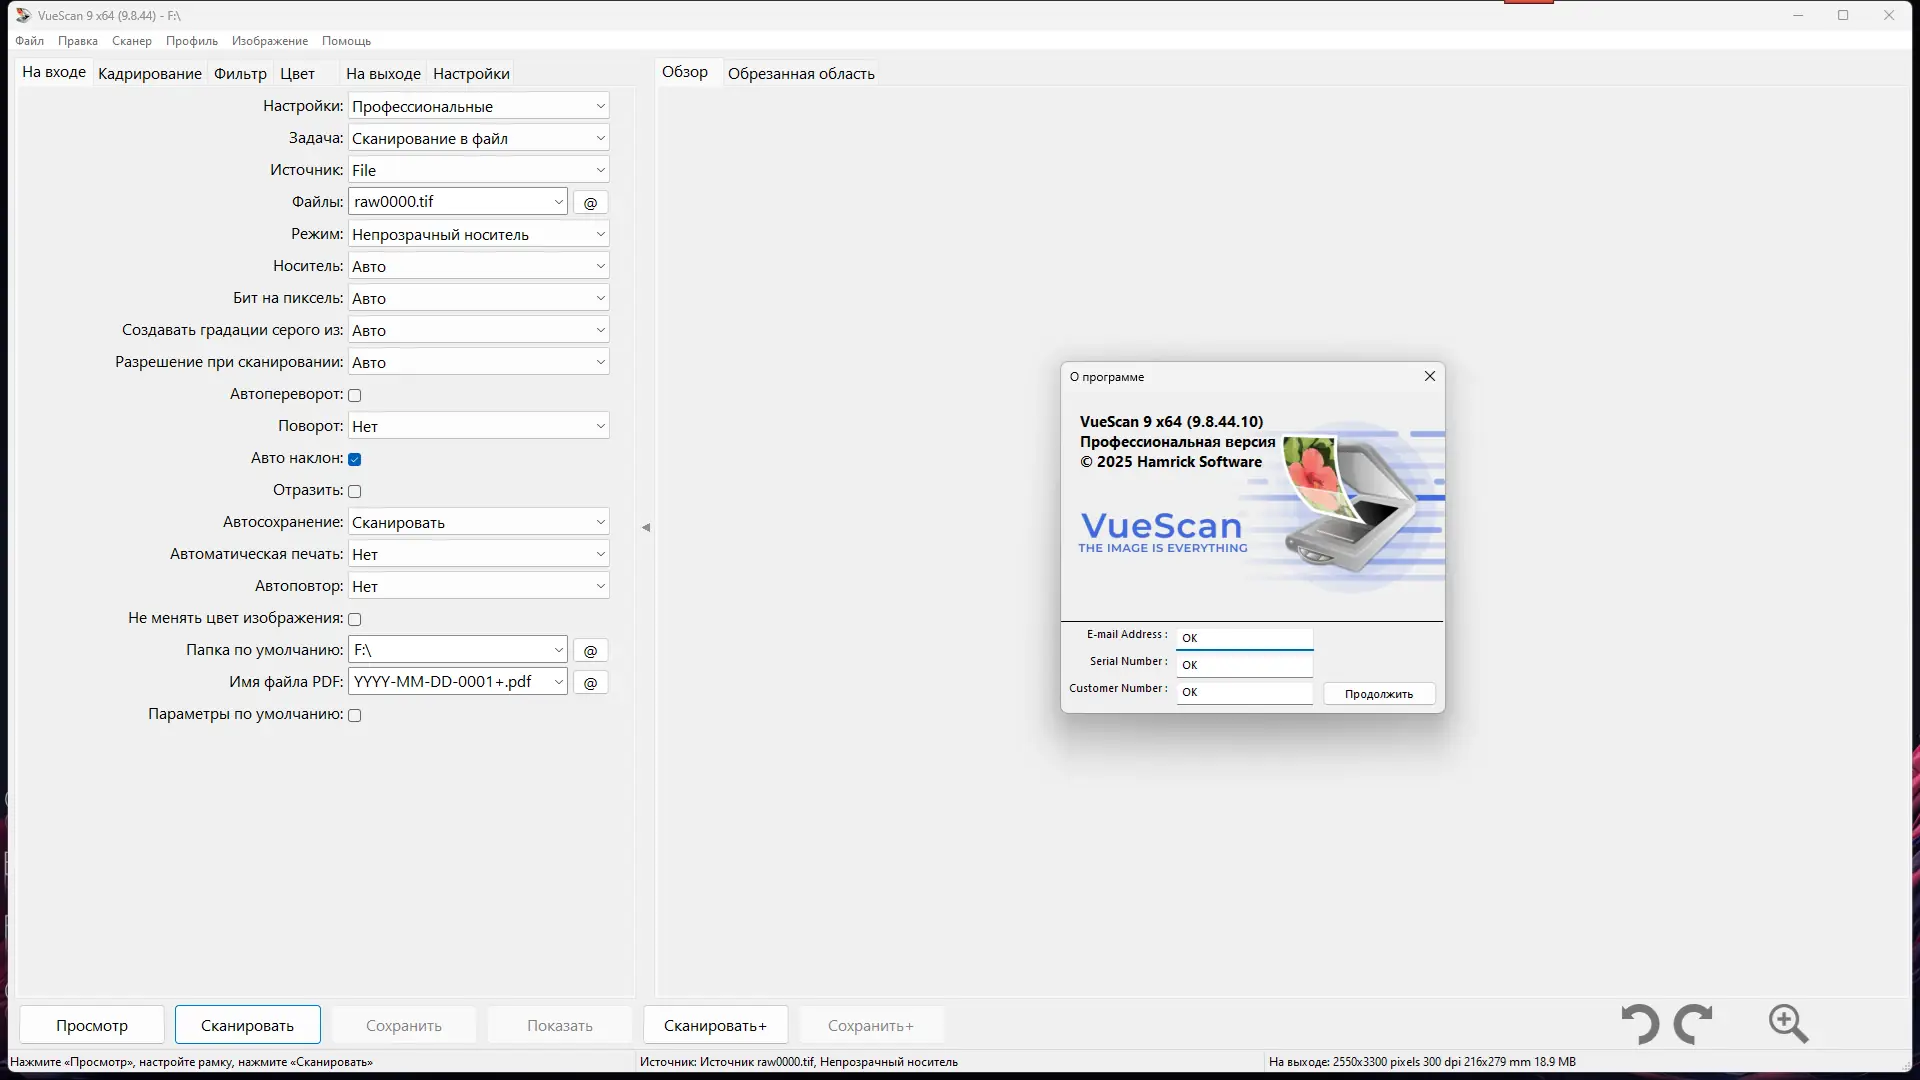
Task: Uncheck the Авто наклон checkbox
Action: (x=355, y=459)
